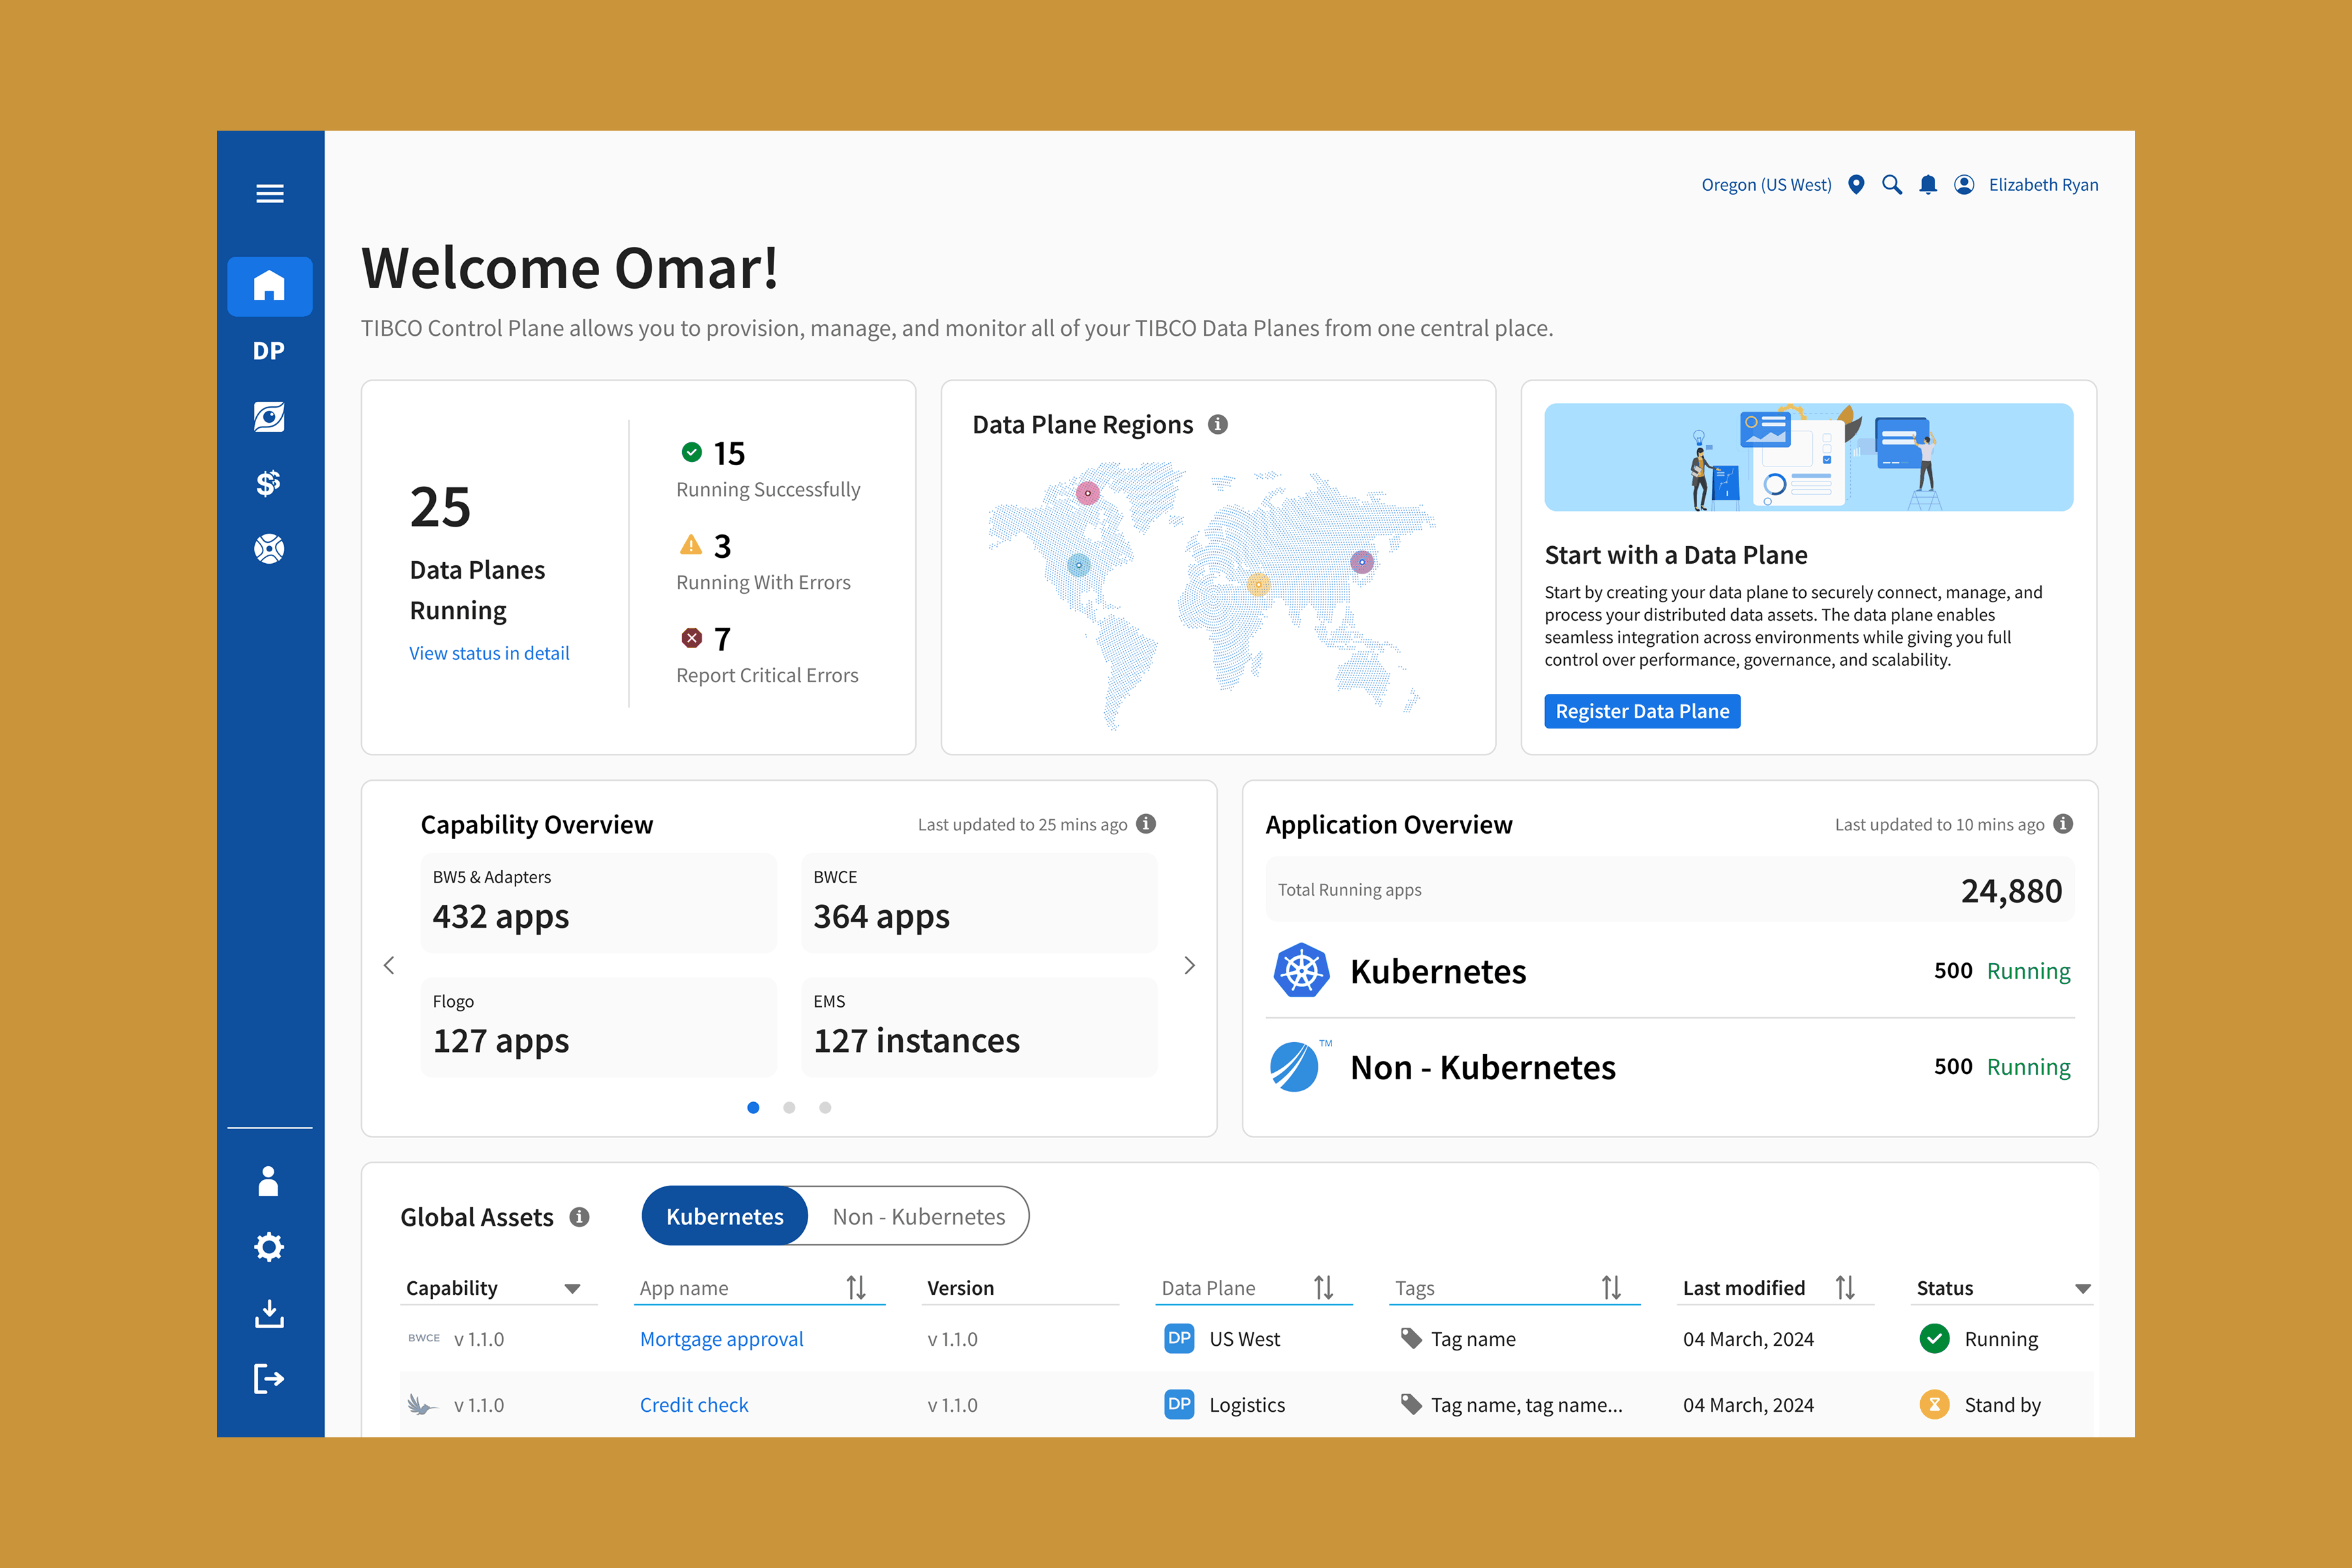Click the sign out icon in sidebar
The image size is (2352, 1568).
(269, 1379)
